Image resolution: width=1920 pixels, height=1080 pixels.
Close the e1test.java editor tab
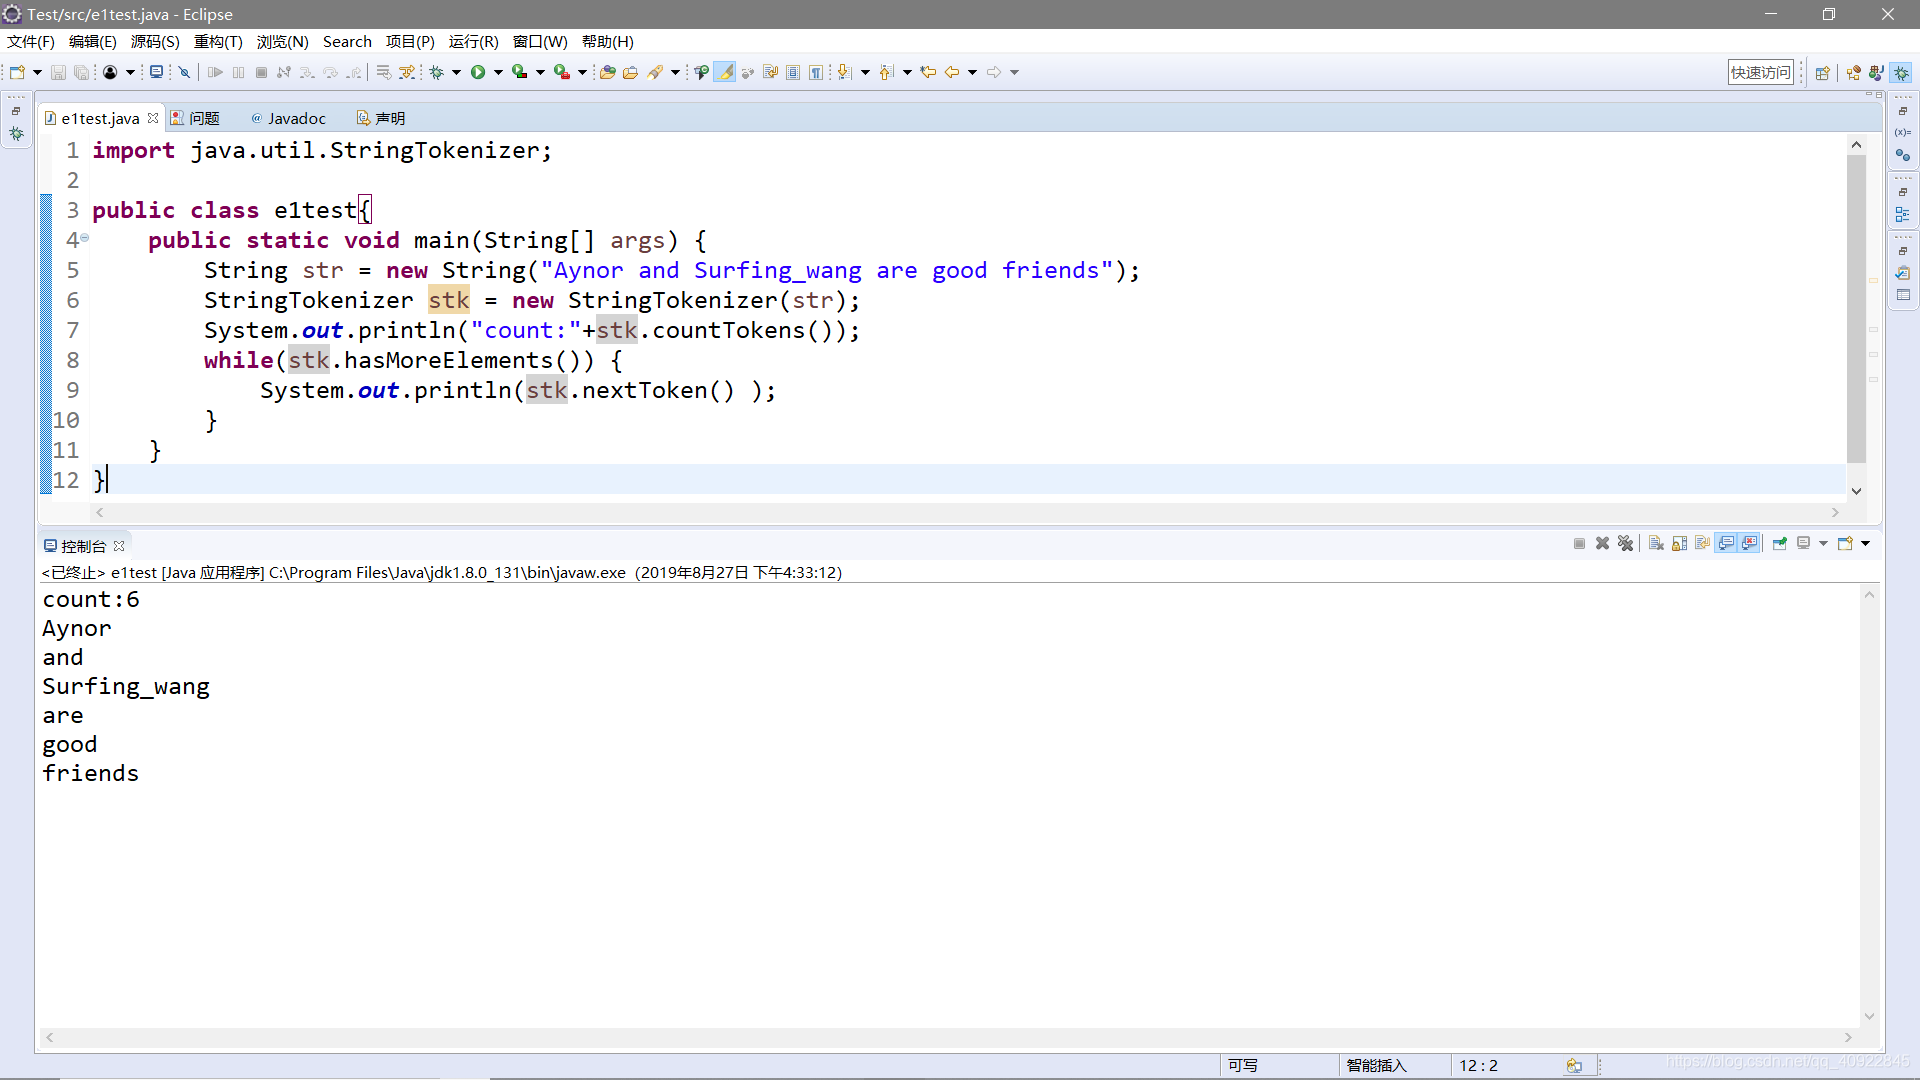tap(153, 118)
